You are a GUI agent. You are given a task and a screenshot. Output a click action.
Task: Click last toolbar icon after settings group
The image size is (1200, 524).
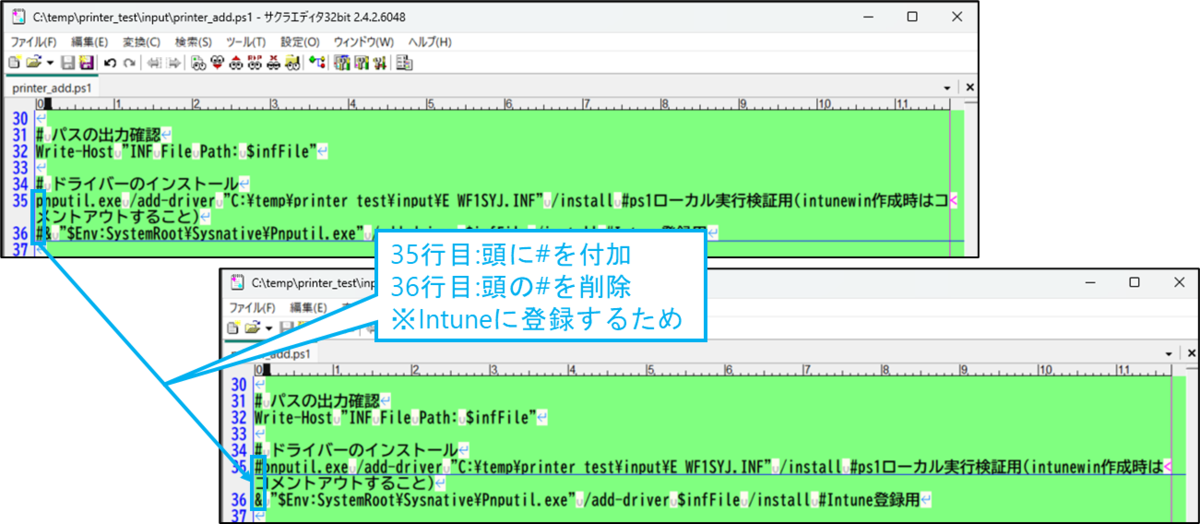405,63
